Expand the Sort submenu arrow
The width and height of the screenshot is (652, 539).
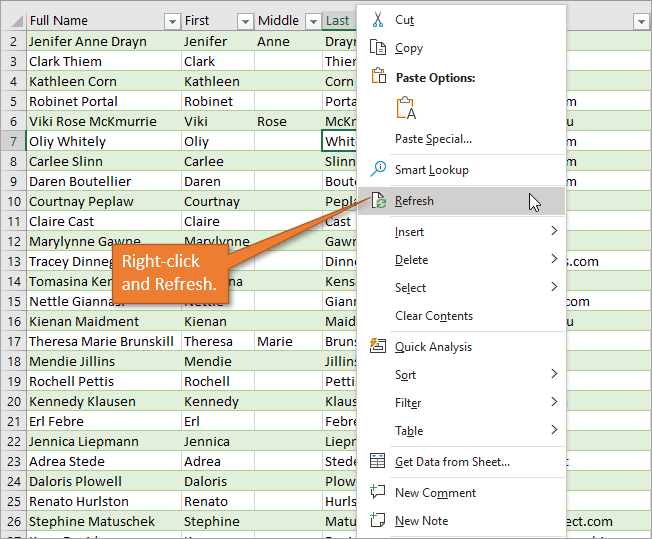click(554, 375)
